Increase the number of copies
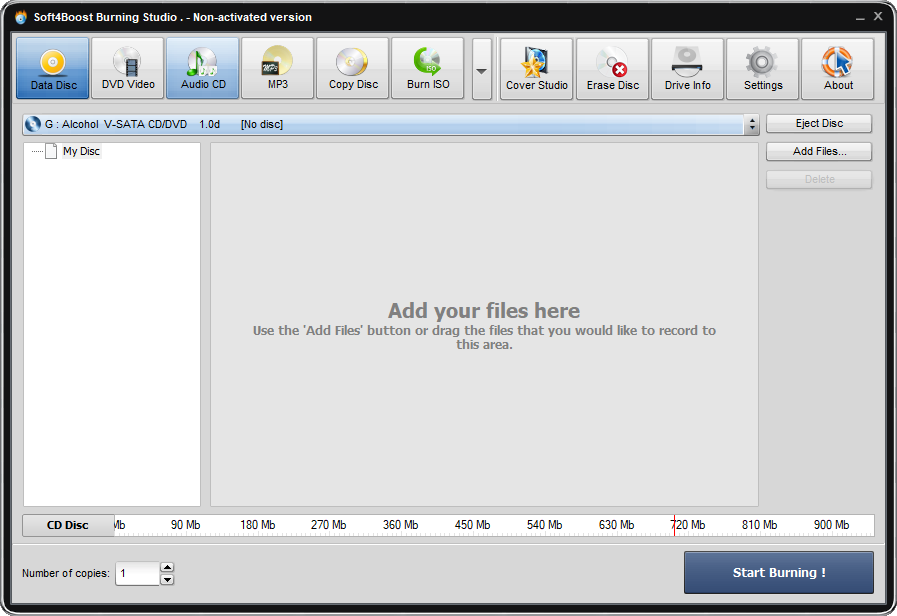Screen dimensions: 897x616 tap(167, 567)
